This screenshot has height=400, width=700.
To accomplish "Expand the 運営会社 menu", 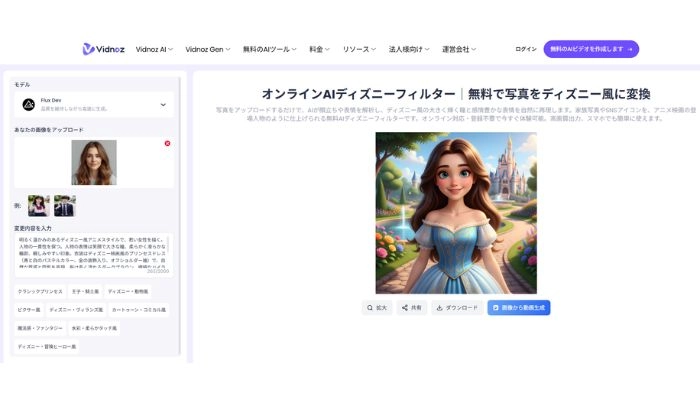I will click(x=459, y=49).
